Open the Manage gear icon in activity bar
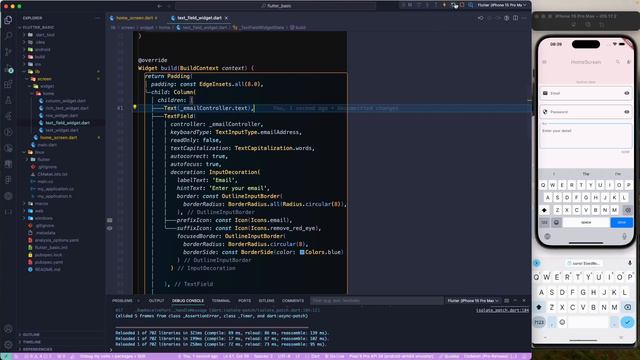Viewport: 640px width, 360px height. click(x=8, y=344)
